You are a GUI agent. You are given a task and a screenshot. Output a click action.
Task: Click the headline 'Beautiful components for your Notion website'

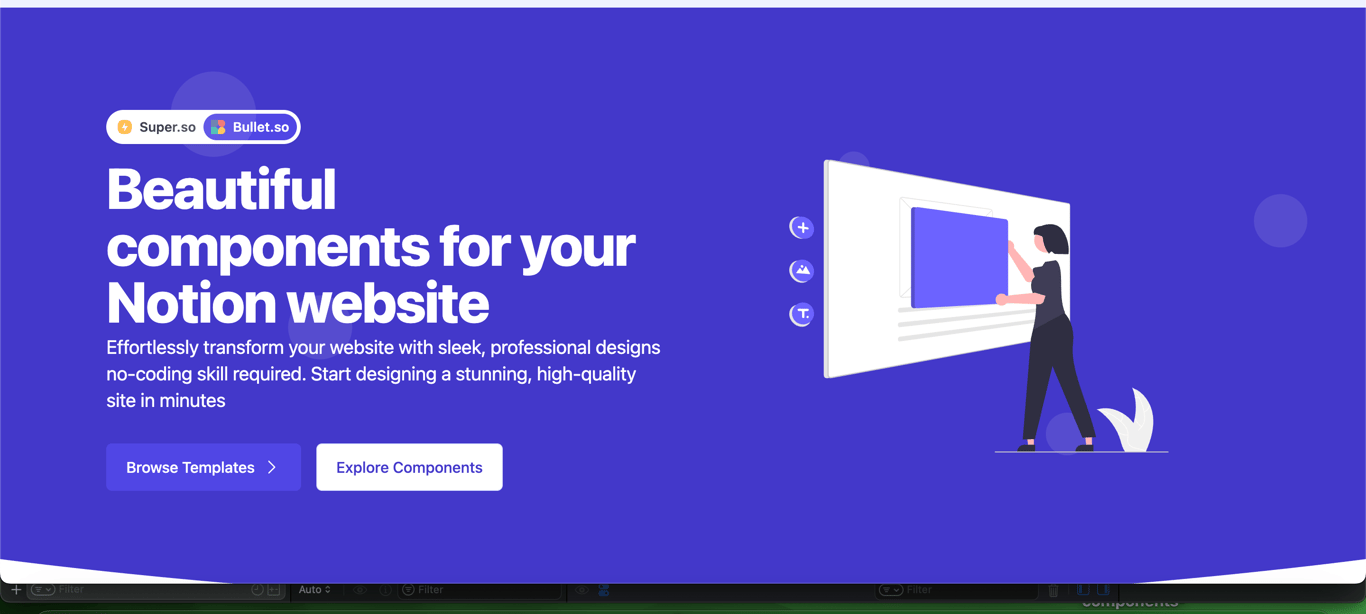[371, 246]
